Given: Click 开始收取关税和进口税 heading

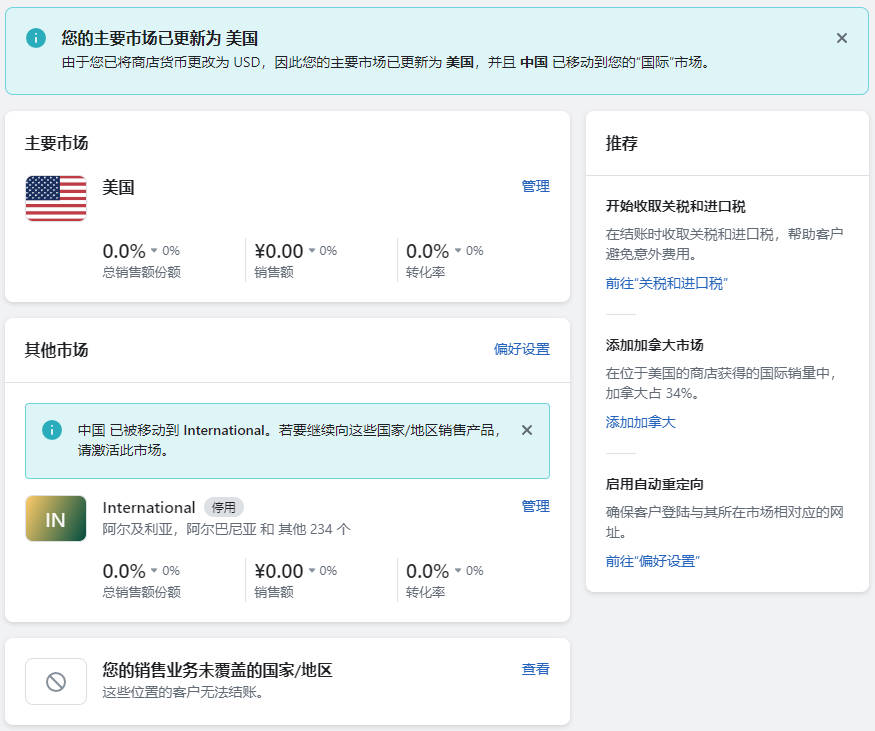Looking at the screenshot, I should [675, 206].
